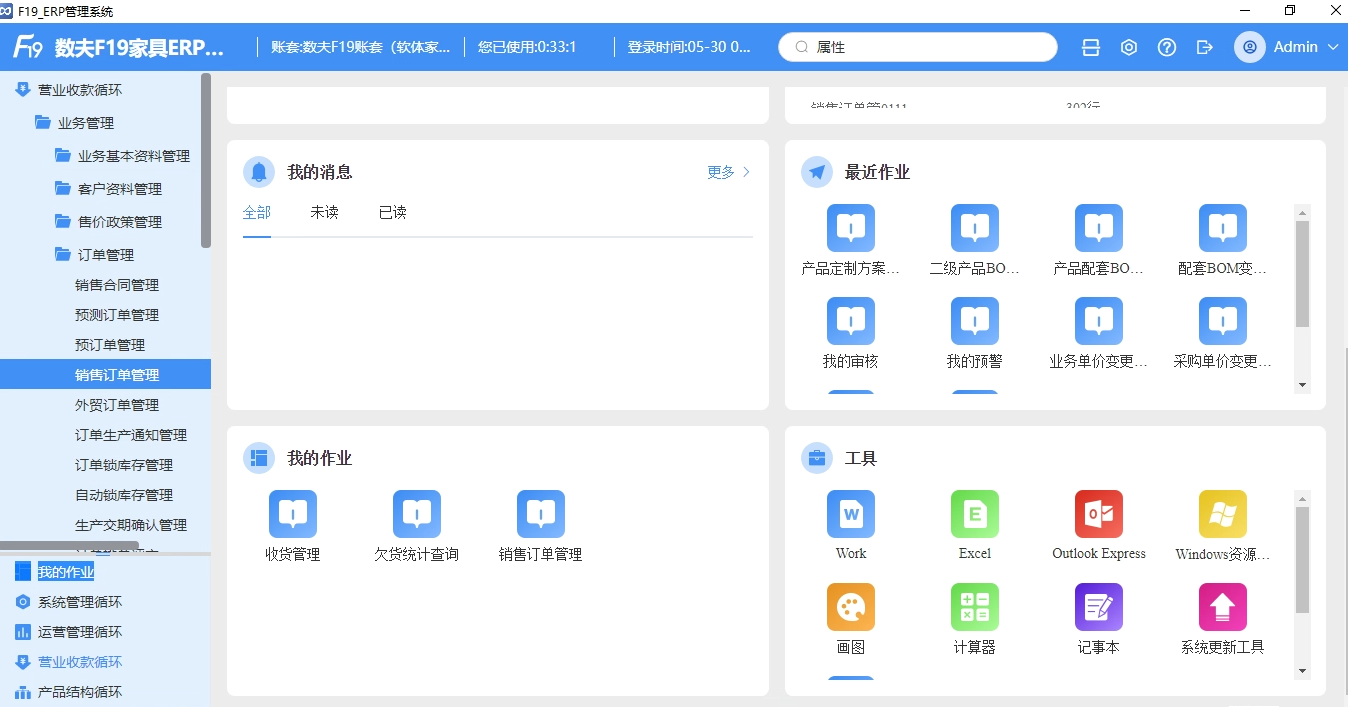Viewport: 1348px width, 707px height.
Task: Open 订单生产通知管理 tree item
Action: [131, 435]
